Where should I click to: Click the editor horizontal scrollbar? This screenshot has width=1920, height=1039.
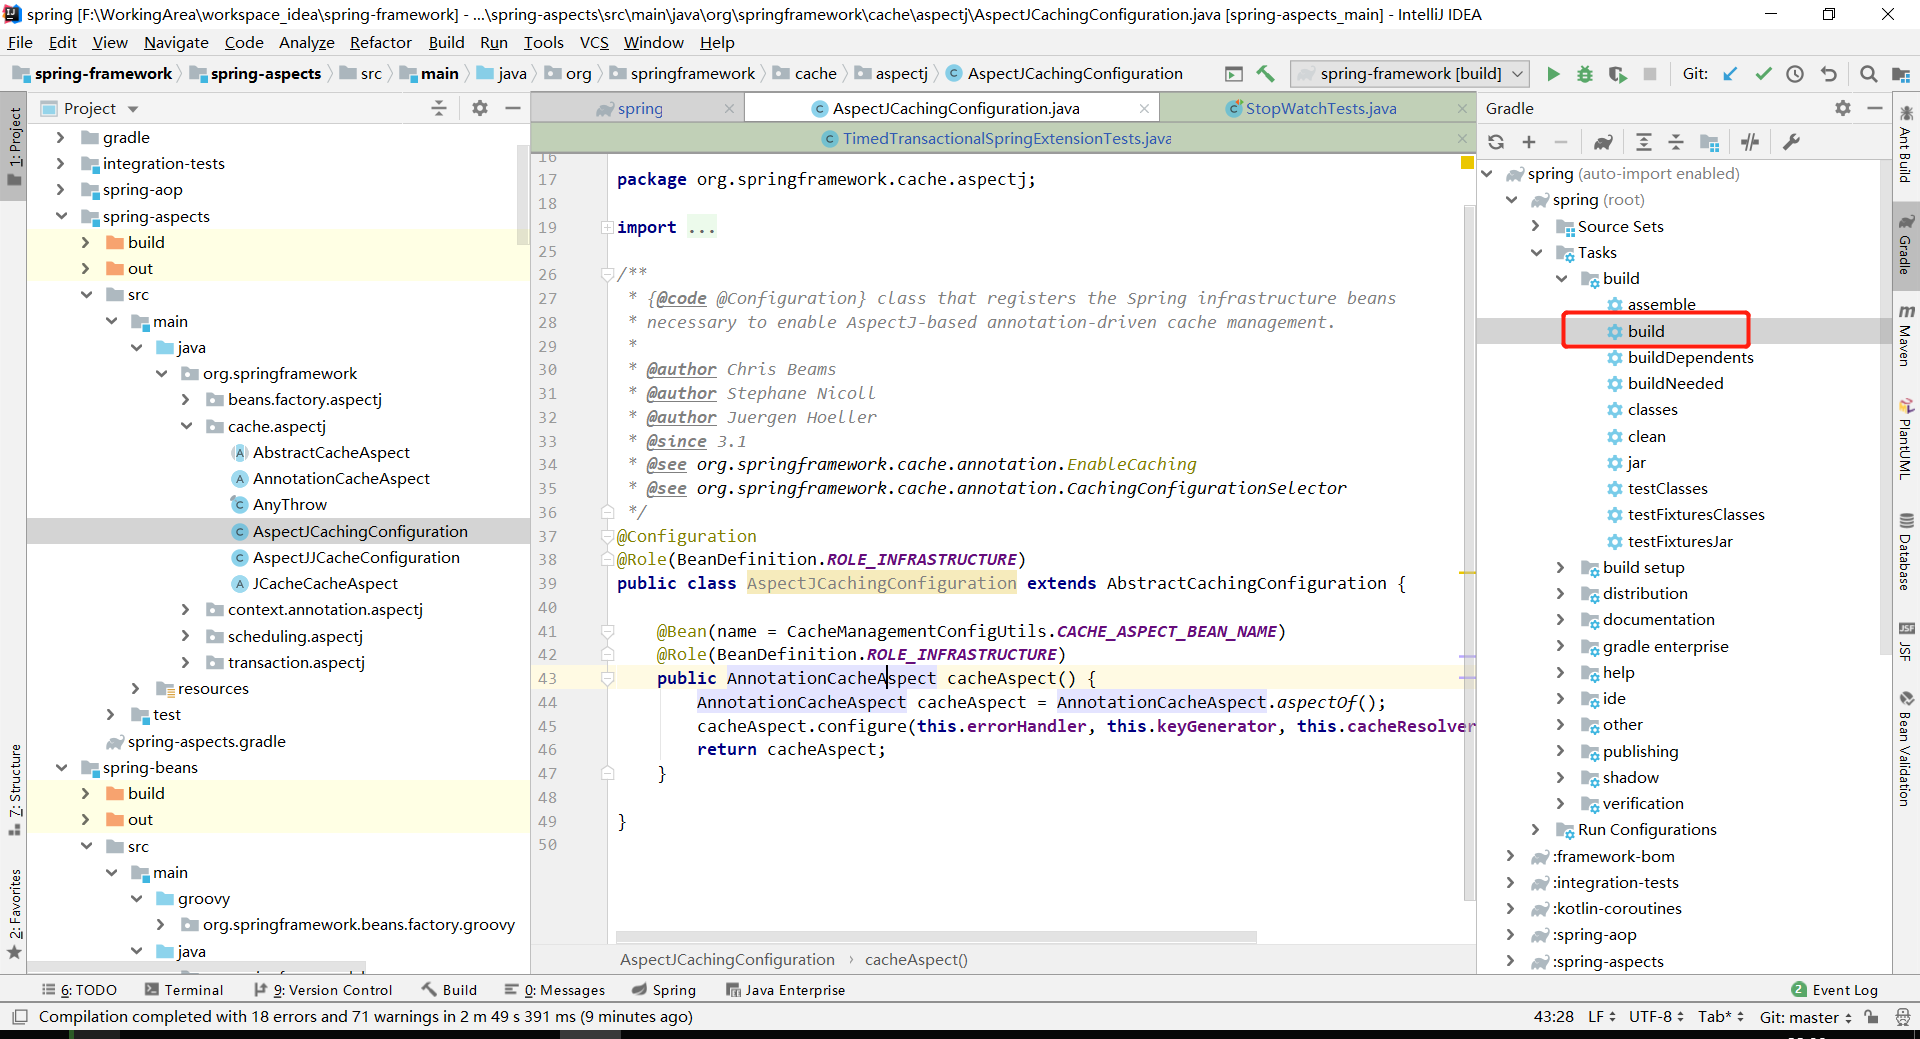[936, 938]
